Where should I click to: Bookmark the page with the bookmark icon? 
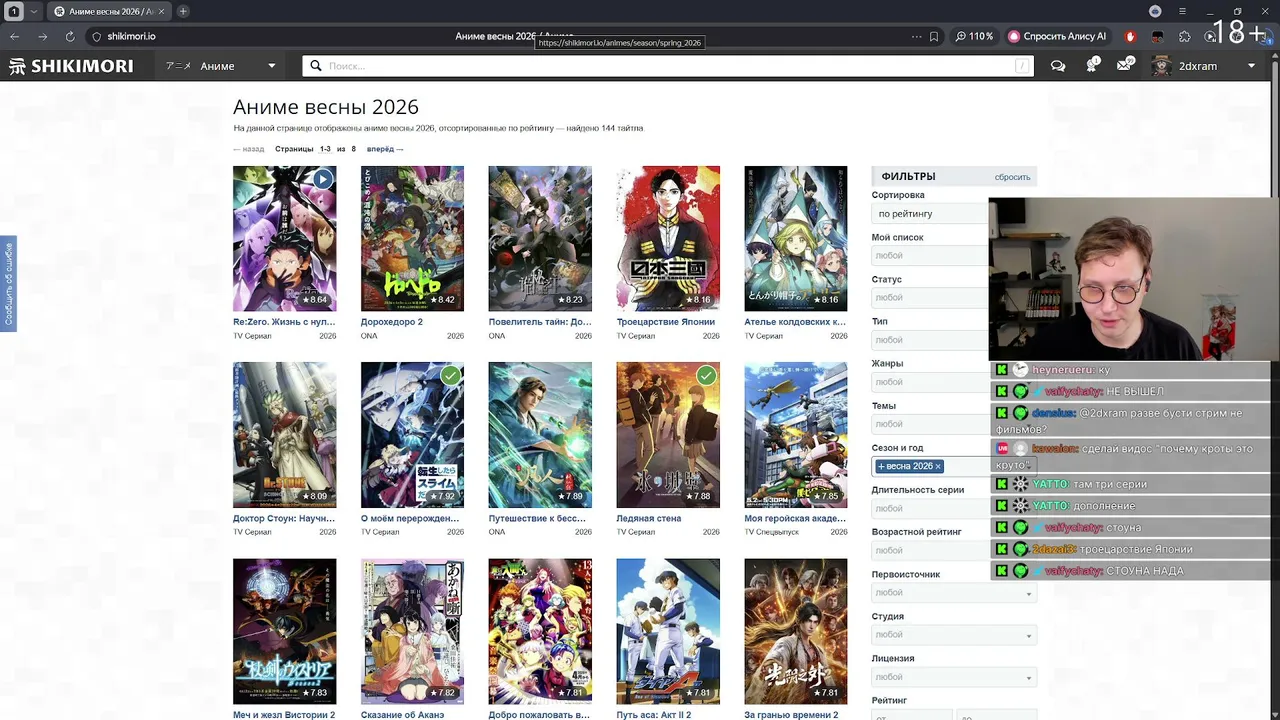tap(934, 36)
